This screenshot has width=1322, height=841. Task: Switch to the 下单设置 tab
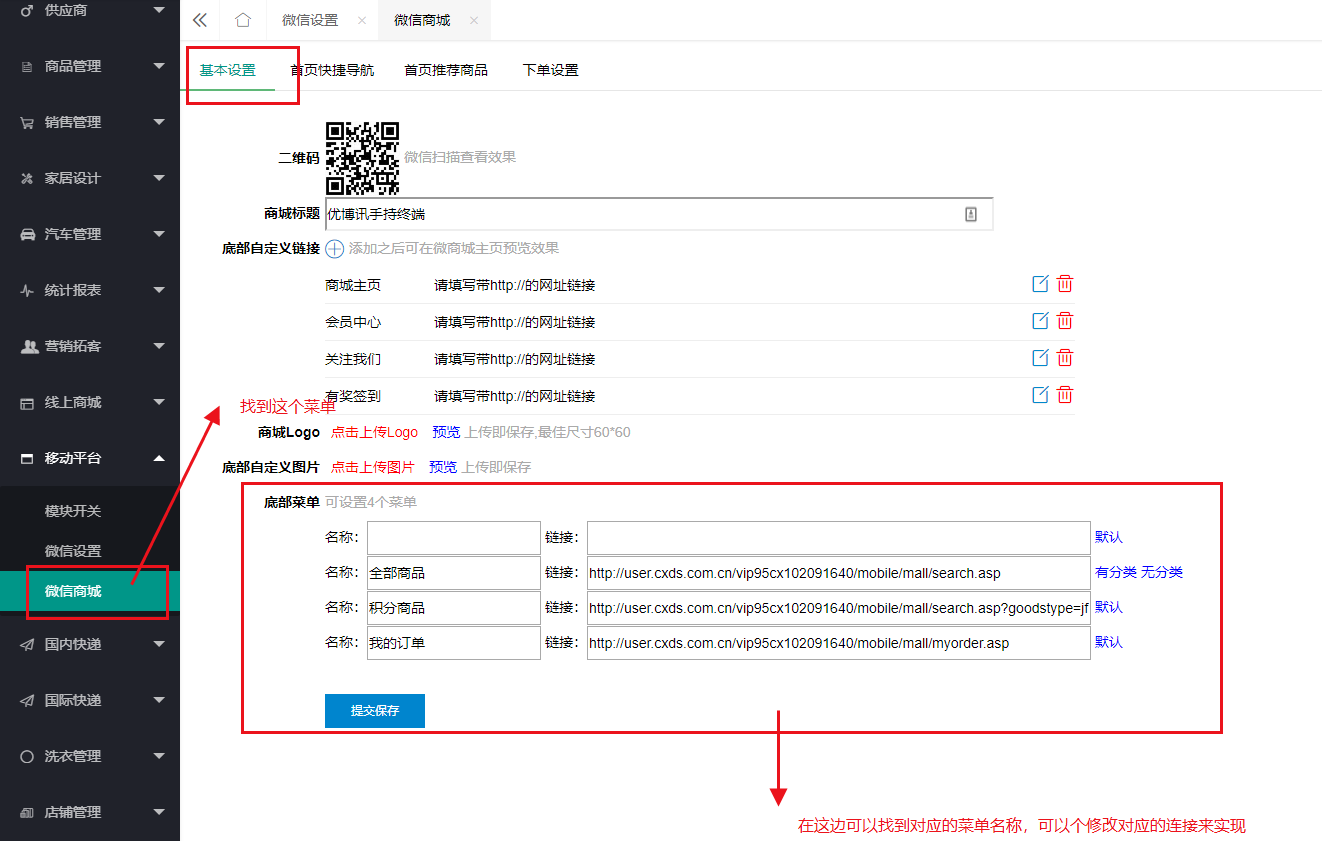tap(550, 70)
